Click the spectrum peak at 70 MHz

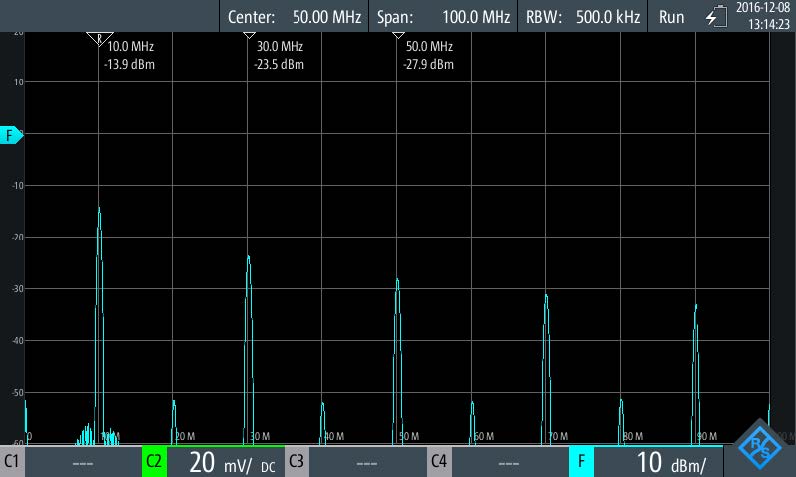click(x=546, y=297)
